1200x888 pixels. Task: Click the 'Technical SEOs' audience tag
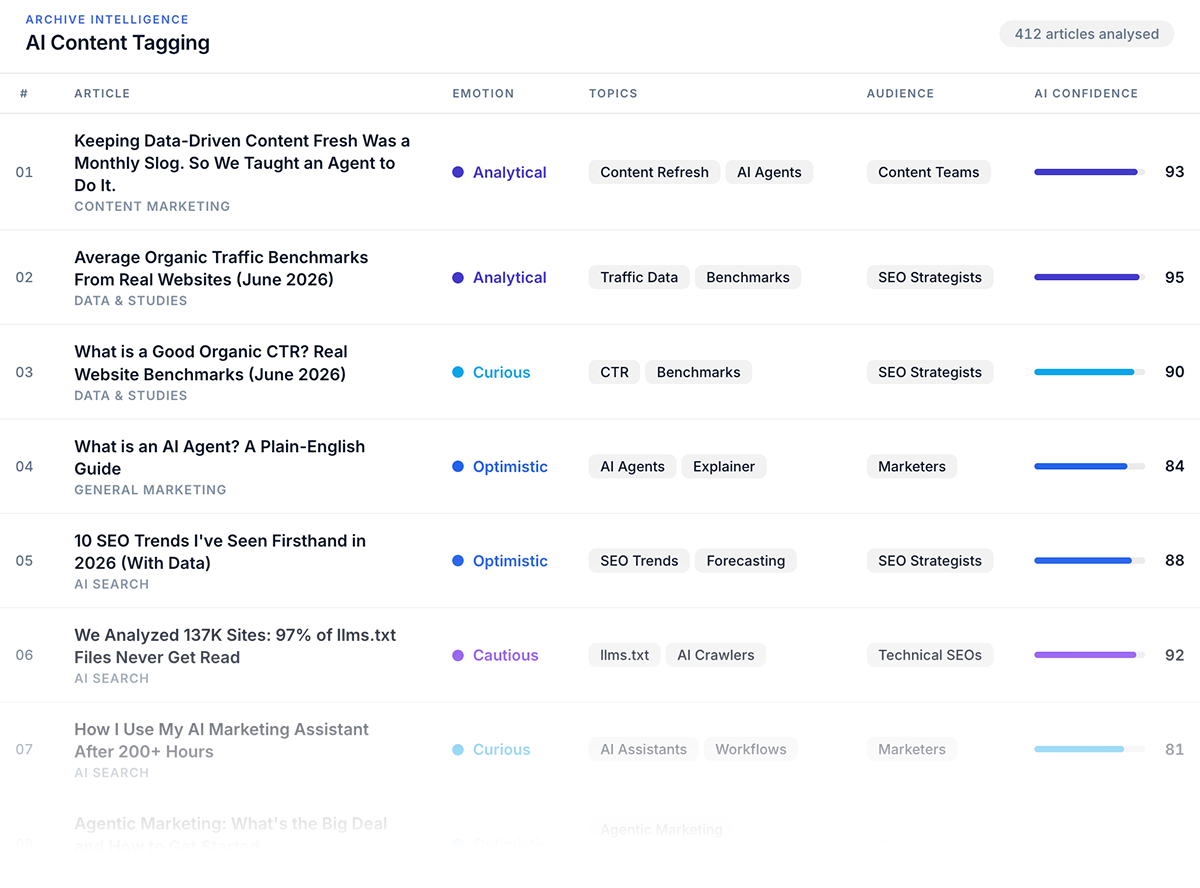point(930,655)
